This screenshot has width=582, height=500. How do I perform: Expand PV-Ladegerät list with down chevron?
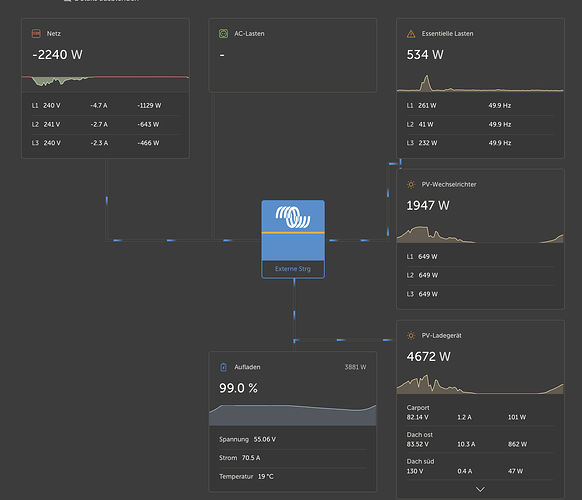click(x=480, y=489)
